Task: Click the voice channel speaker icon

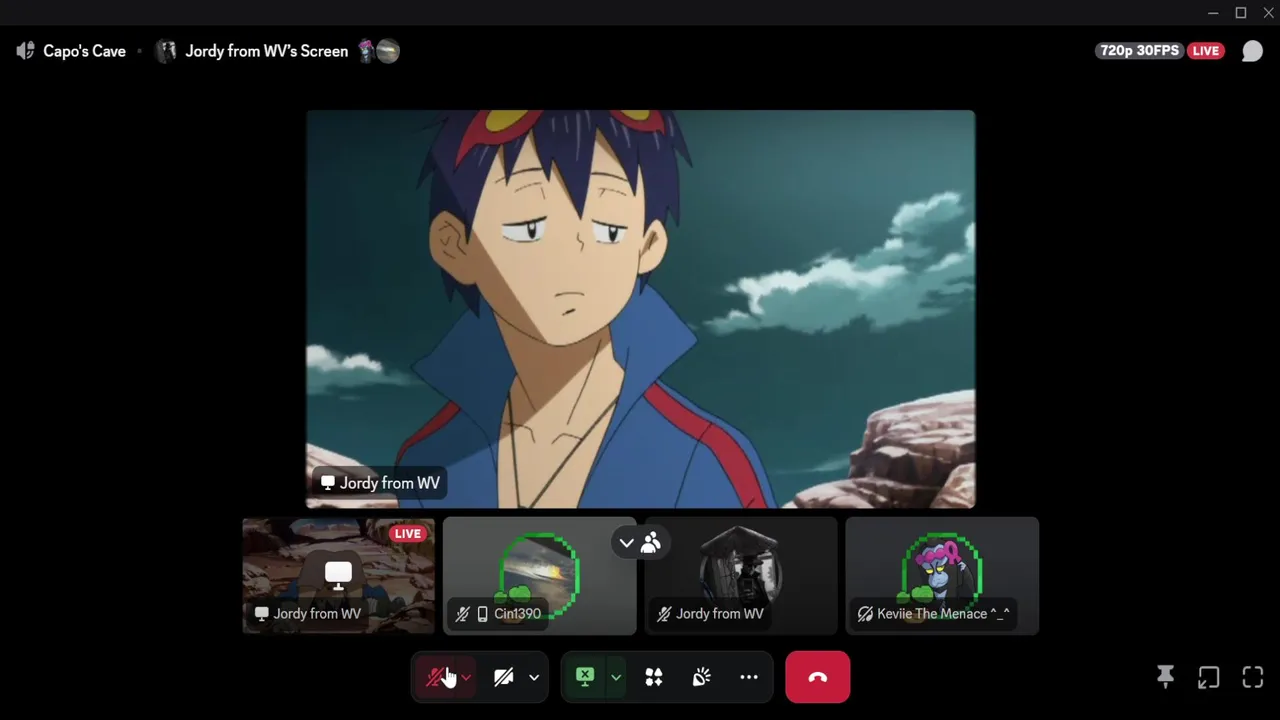Action: point(25,51)
